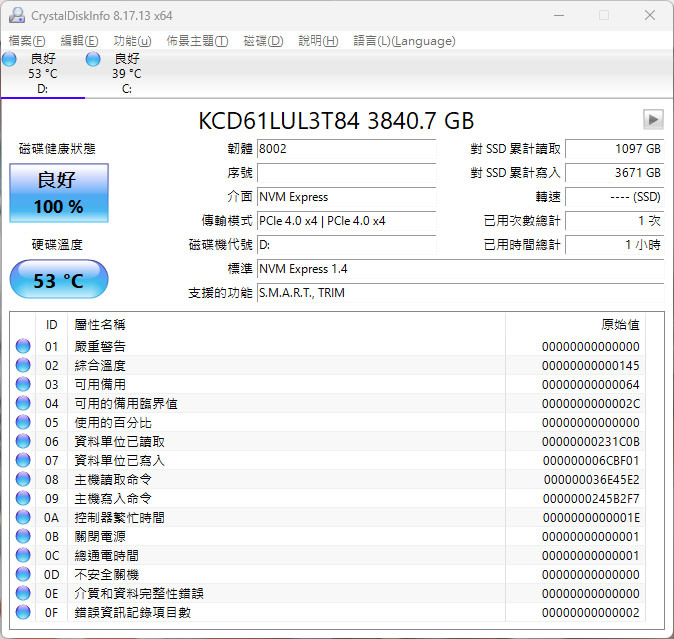Viewport: 674px width, 639px height.
Task: Click the power on count value 1 次
Action: (615, 221)
